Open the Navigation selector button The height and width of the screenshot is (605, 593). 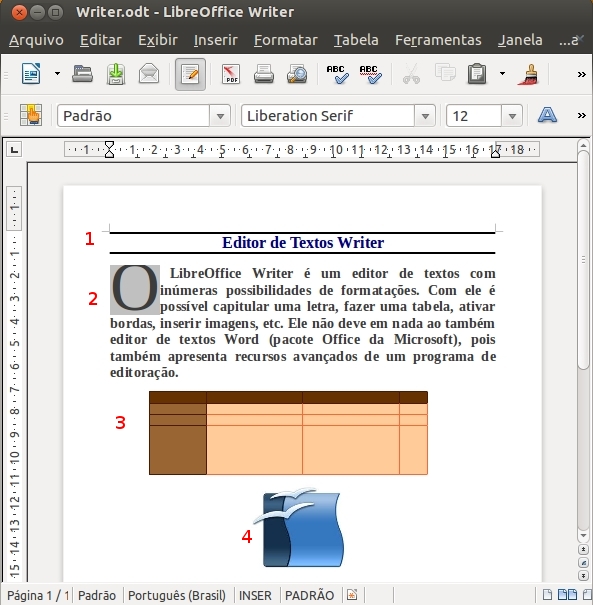[583, 563]
